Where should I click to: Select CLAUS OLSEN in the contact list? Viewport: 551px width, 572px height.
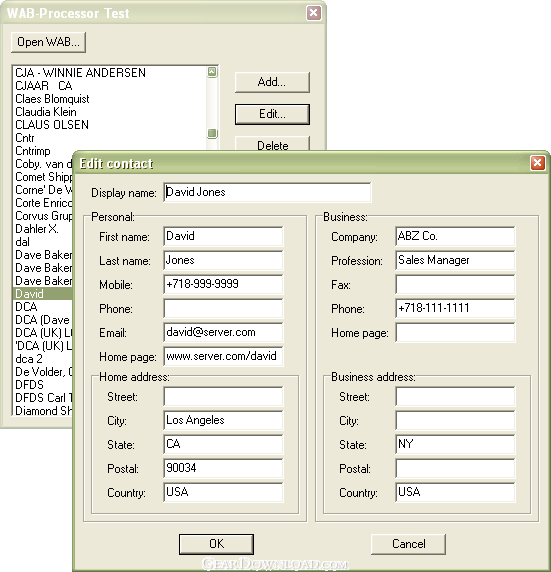click(x=52, y=125)
